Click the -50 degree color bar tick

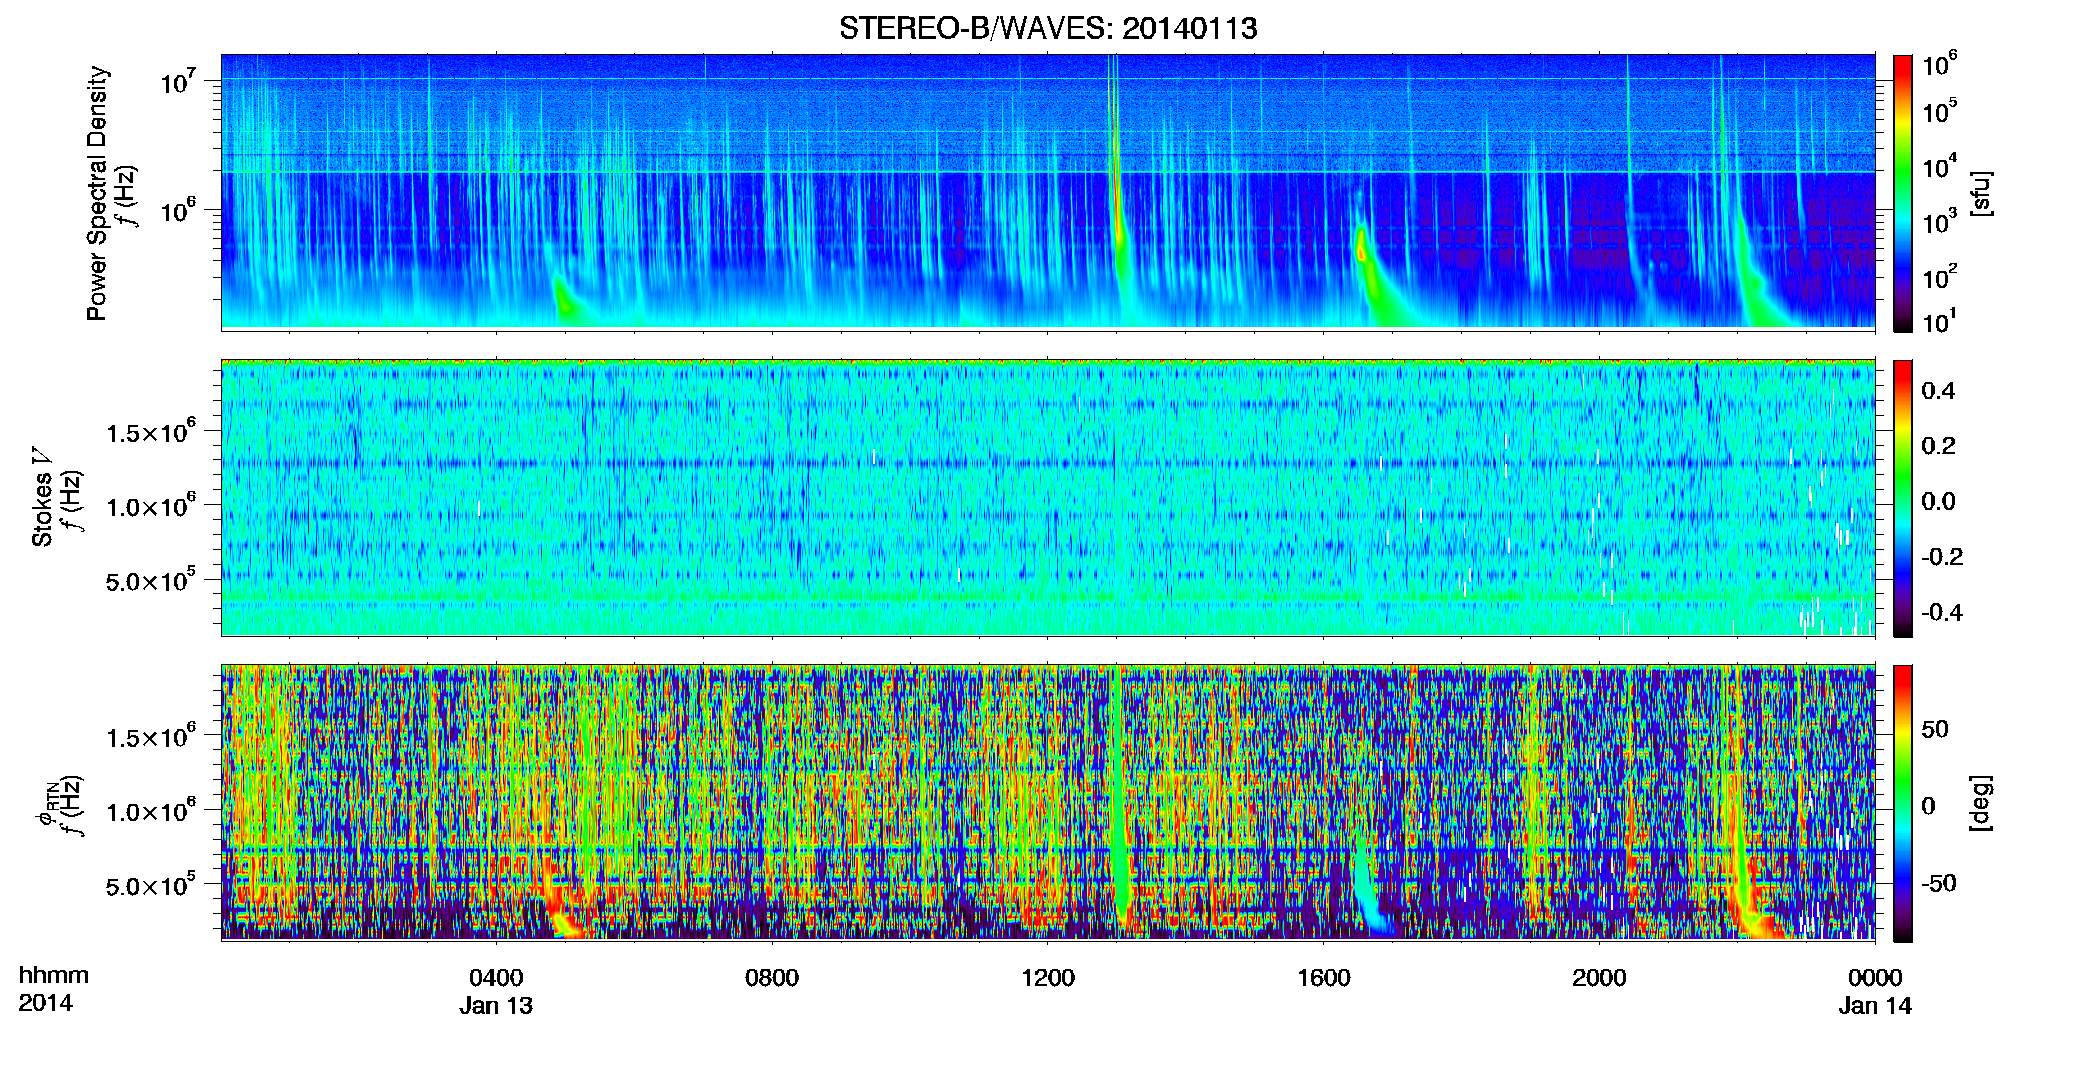(1938, 883)
